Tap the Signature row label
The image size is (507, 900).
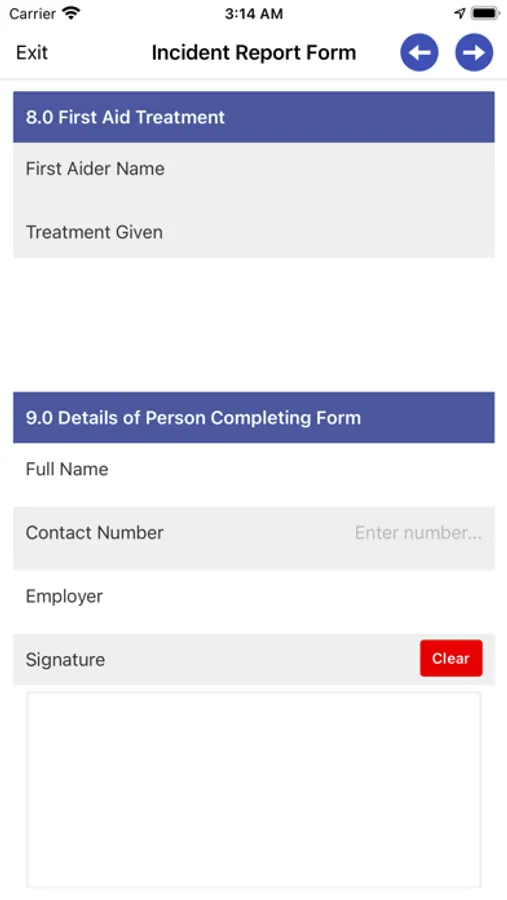65,660
